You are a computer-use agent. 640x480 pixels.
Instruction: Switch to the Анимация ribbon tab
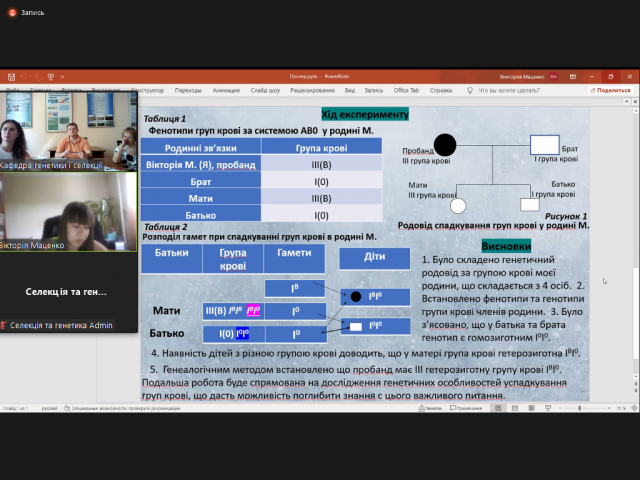pyautogui.click(x=226, y=89)
